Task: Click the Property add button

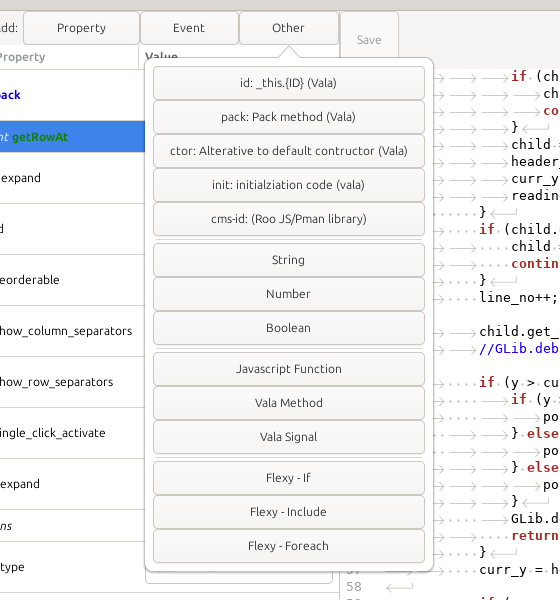Action: (81, 28)
